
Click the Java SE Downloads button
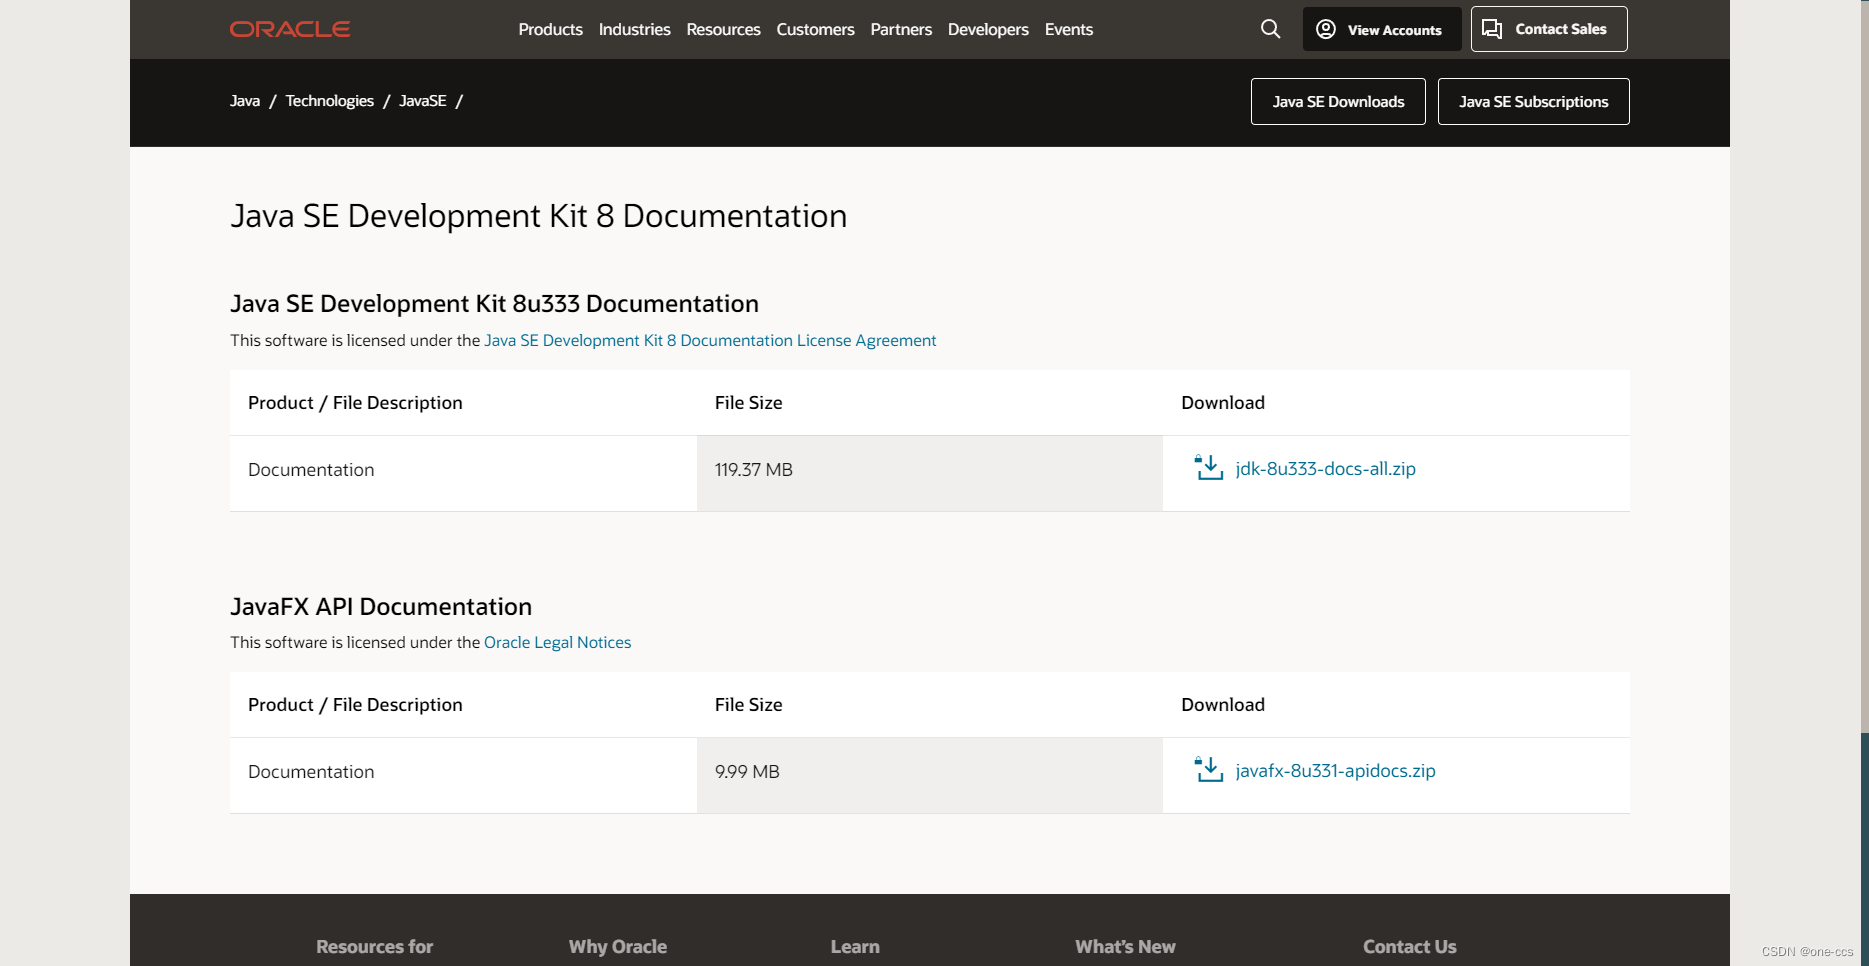(1338, 101)
